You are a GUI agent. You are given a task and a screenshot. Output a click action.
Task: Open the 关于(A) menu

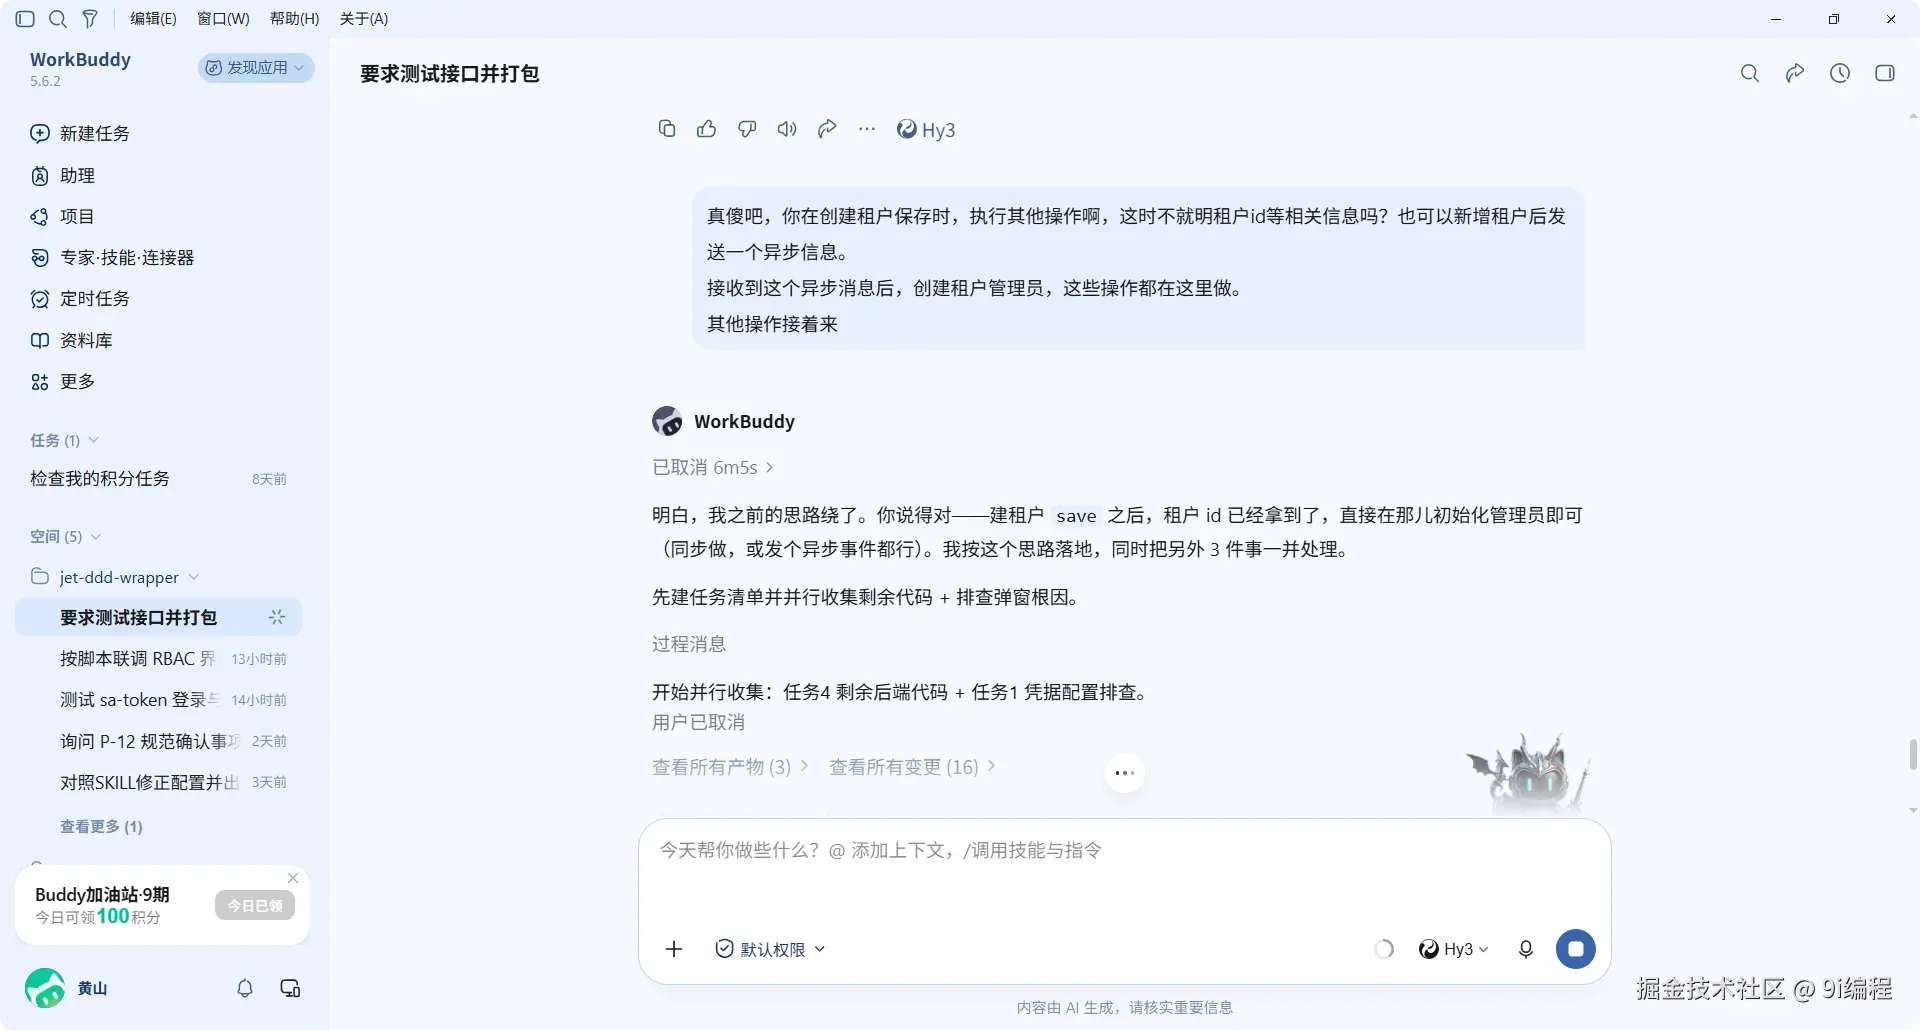[364, 19]
